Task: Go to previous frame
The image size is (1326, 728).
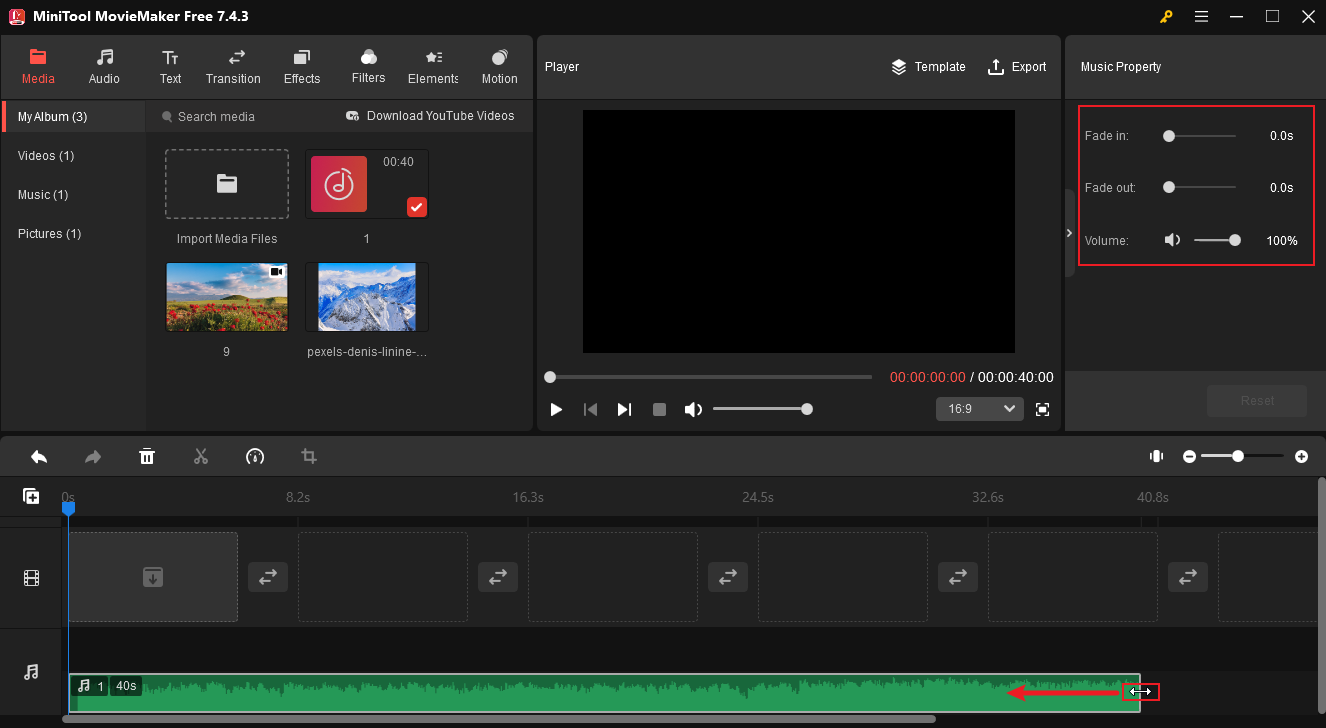Action: pyautogui.click(x=590, y=409)
